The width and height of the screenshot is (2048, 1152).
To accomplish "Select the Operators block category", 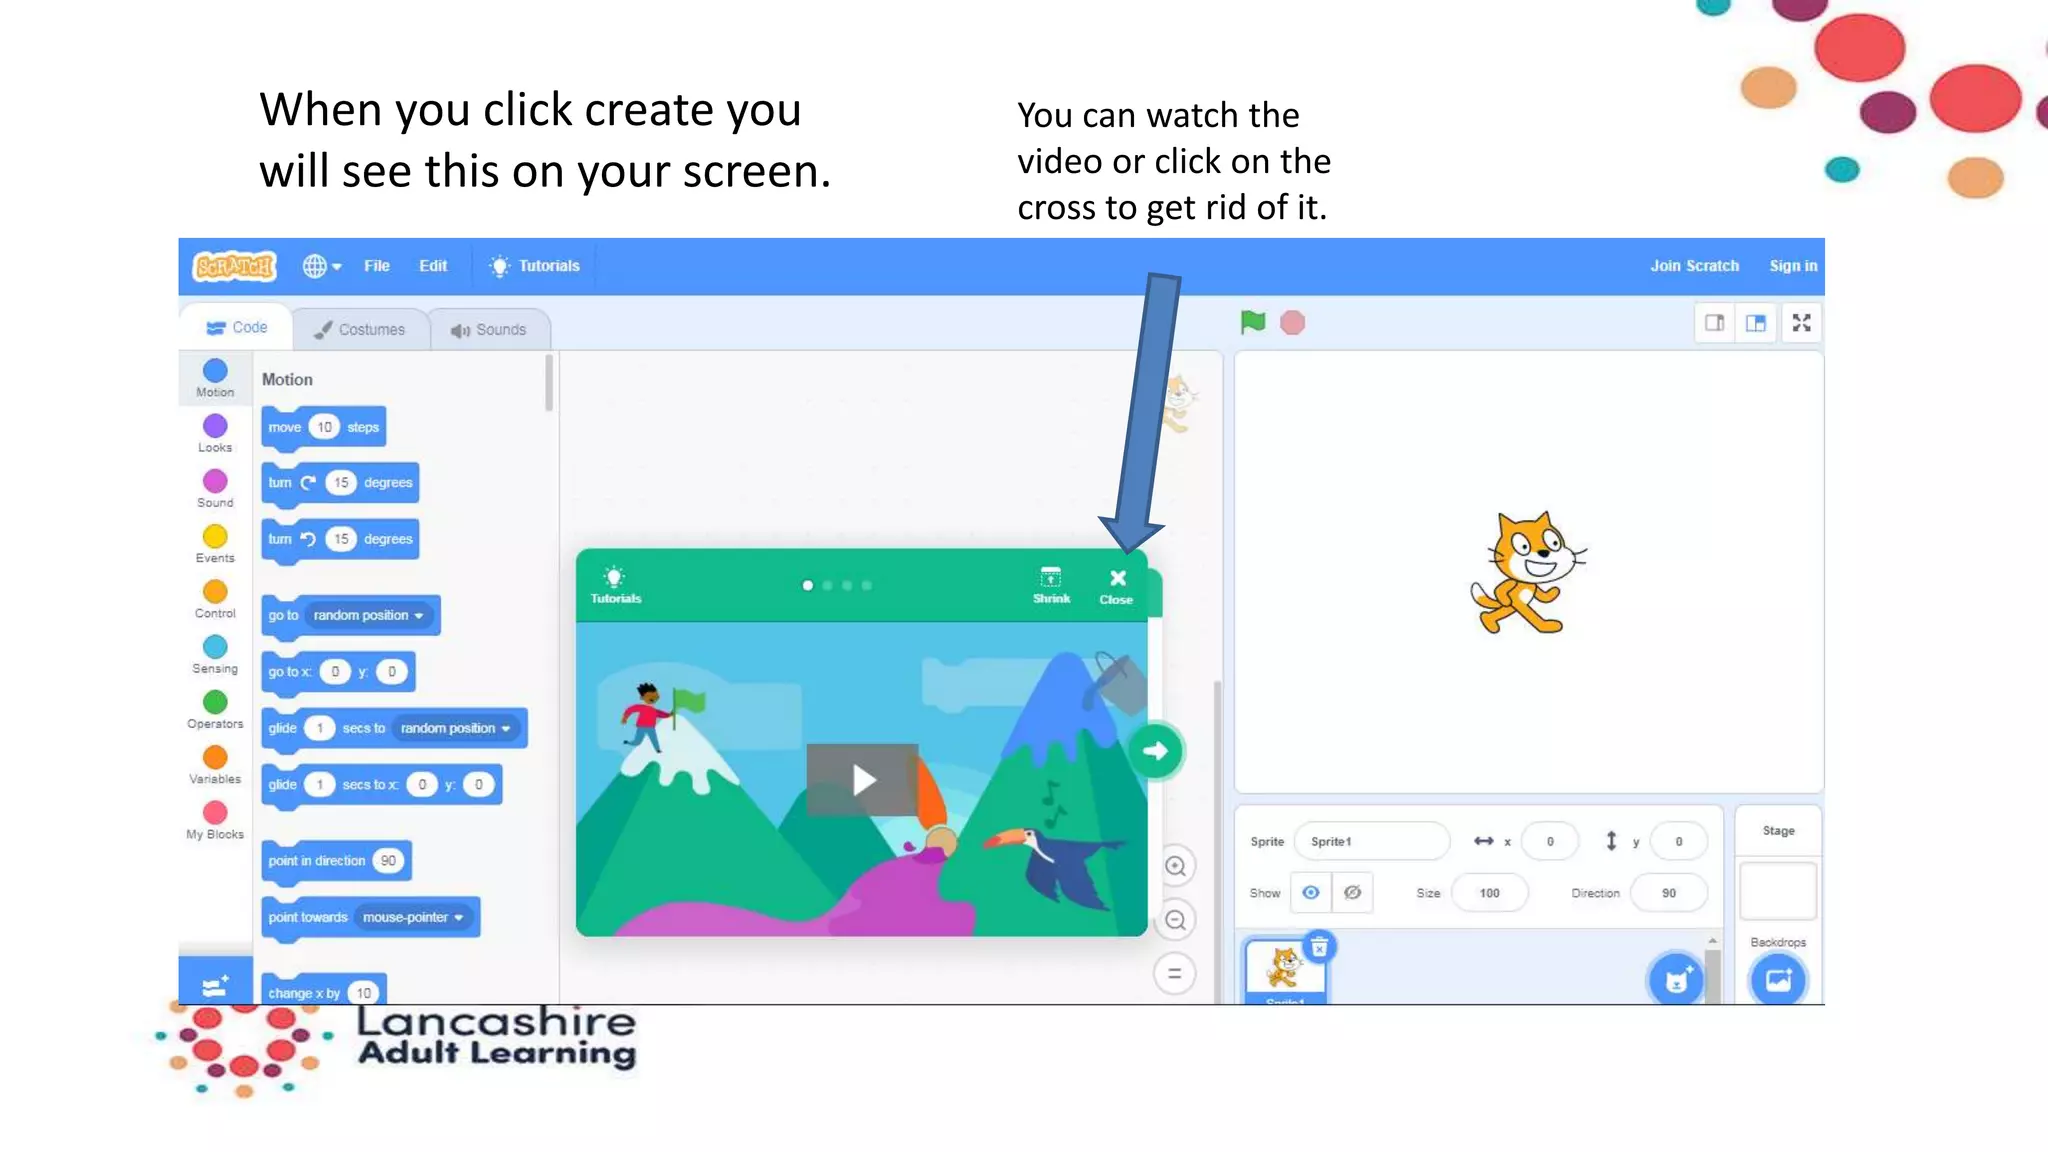I will coord(215,709).
